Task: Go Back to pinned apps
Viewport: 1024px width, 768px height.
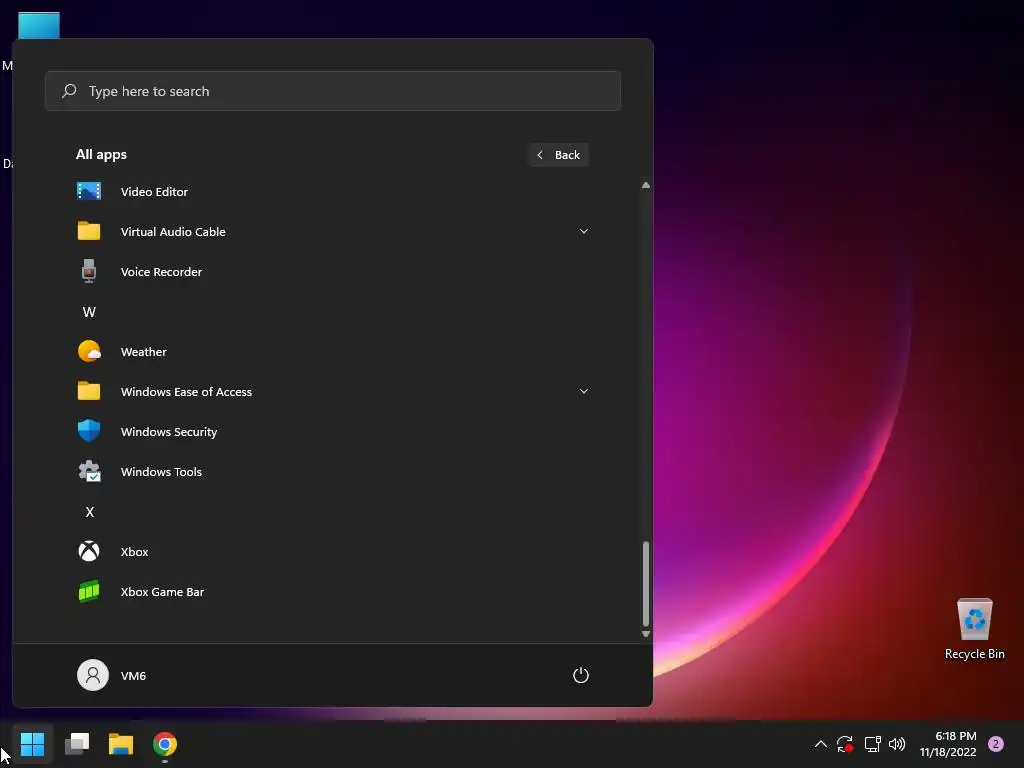Action: [558, 155]
